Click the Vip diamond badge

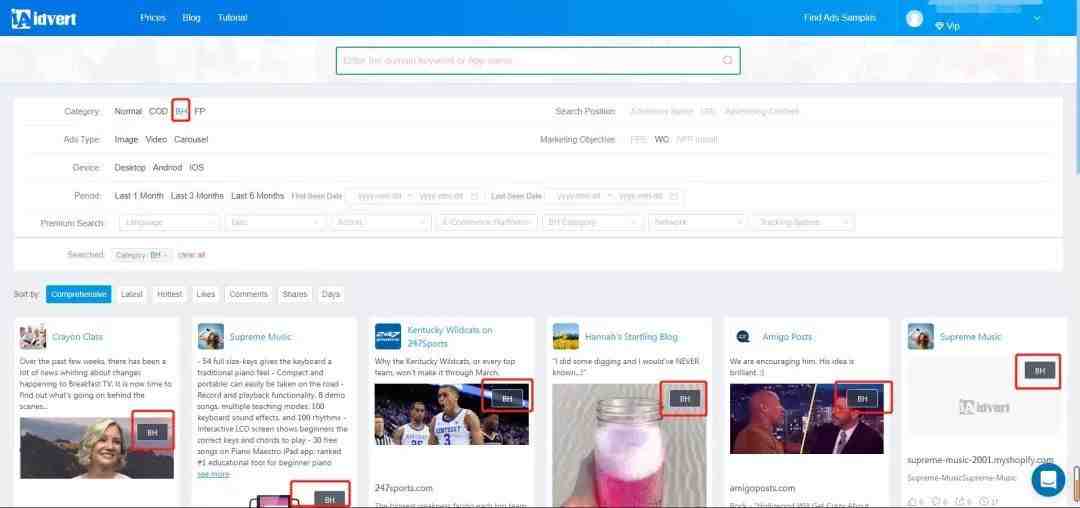(947, 26)
